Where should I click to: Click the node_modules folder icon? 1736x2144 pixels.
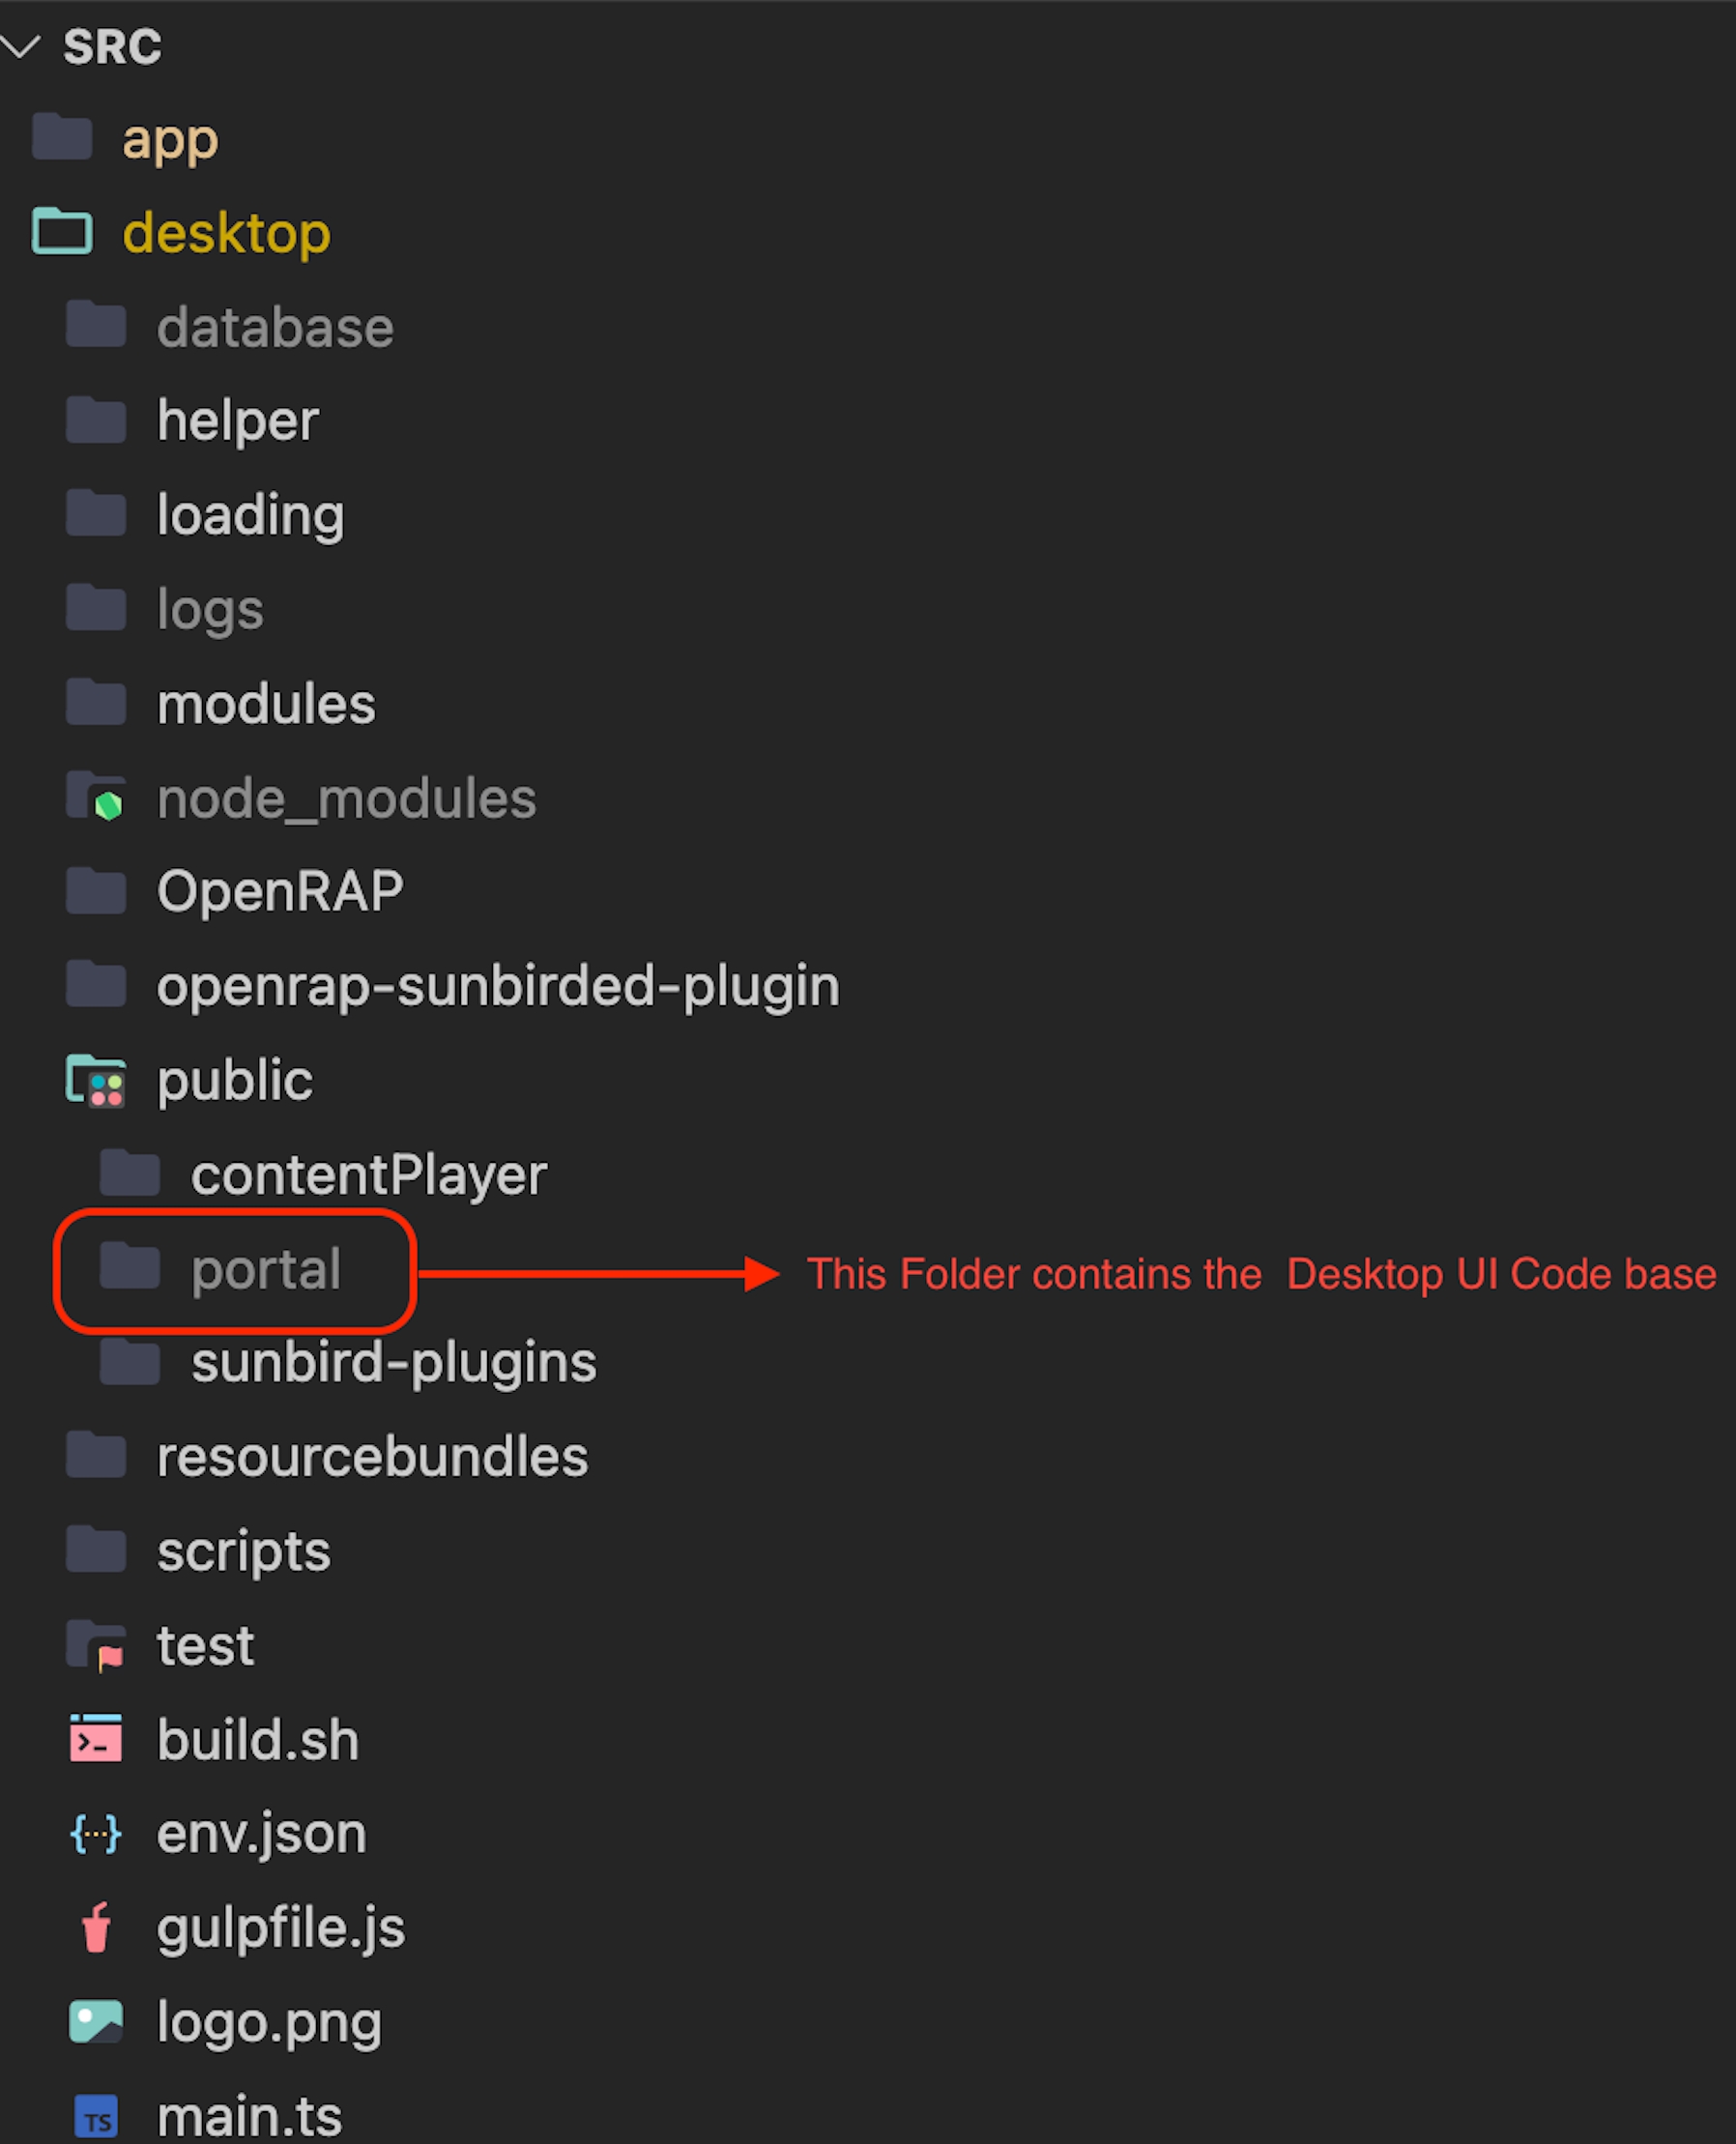click(x=96, y=797)
